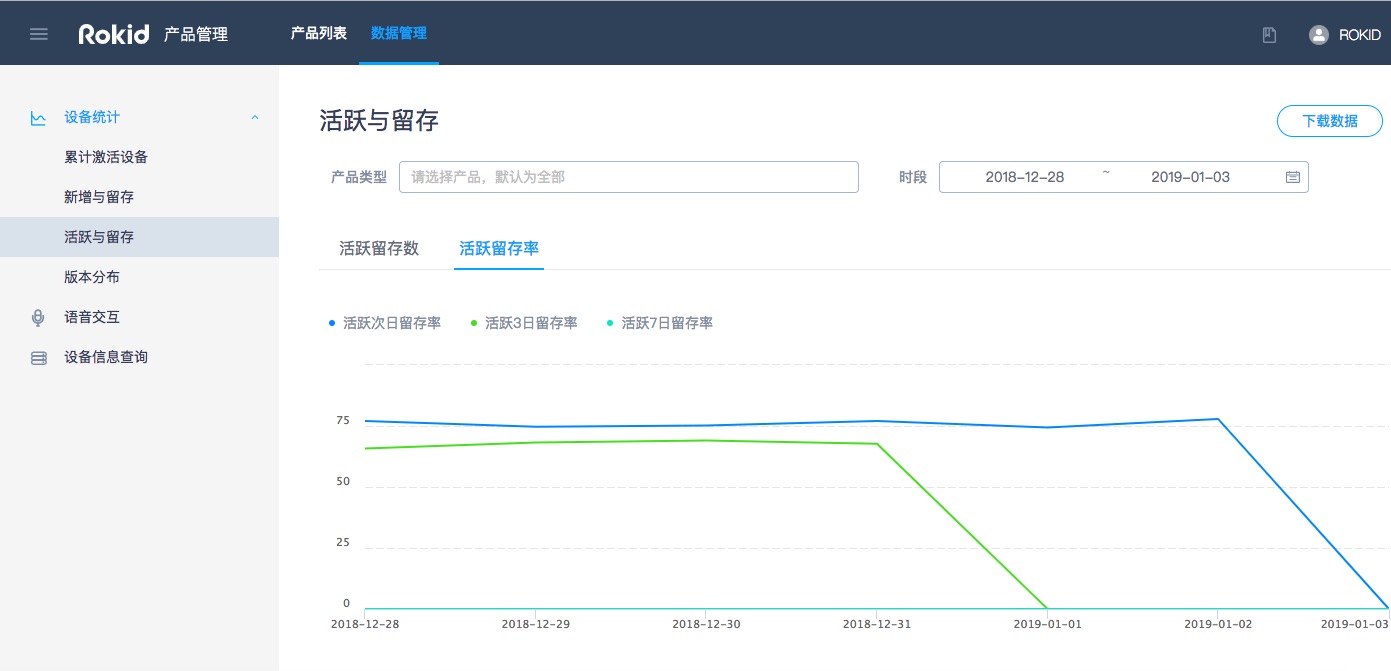Select the start date 2018-12-28
Screen dimensions: 1391x671
[1024, 177]
